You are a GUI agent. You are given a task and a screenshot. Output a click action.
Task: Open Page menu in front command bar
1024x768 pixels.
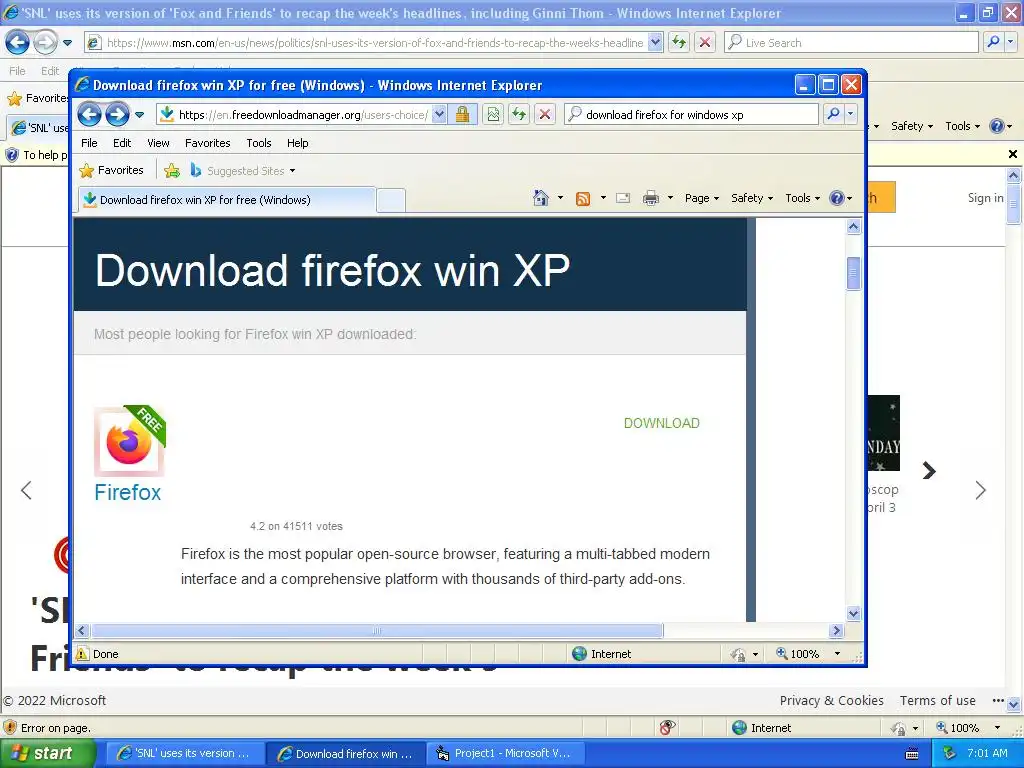click(702, 198)
